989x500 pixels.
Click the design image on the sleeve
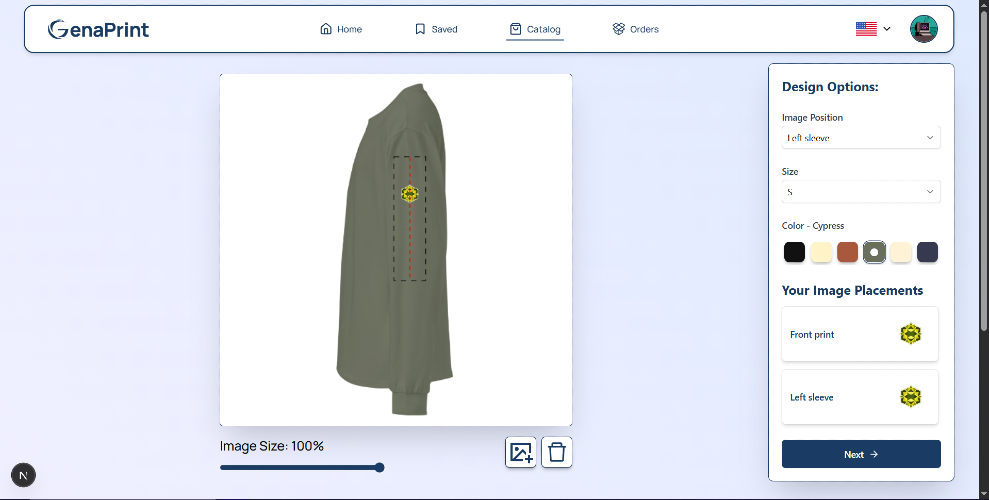(410, 194)
